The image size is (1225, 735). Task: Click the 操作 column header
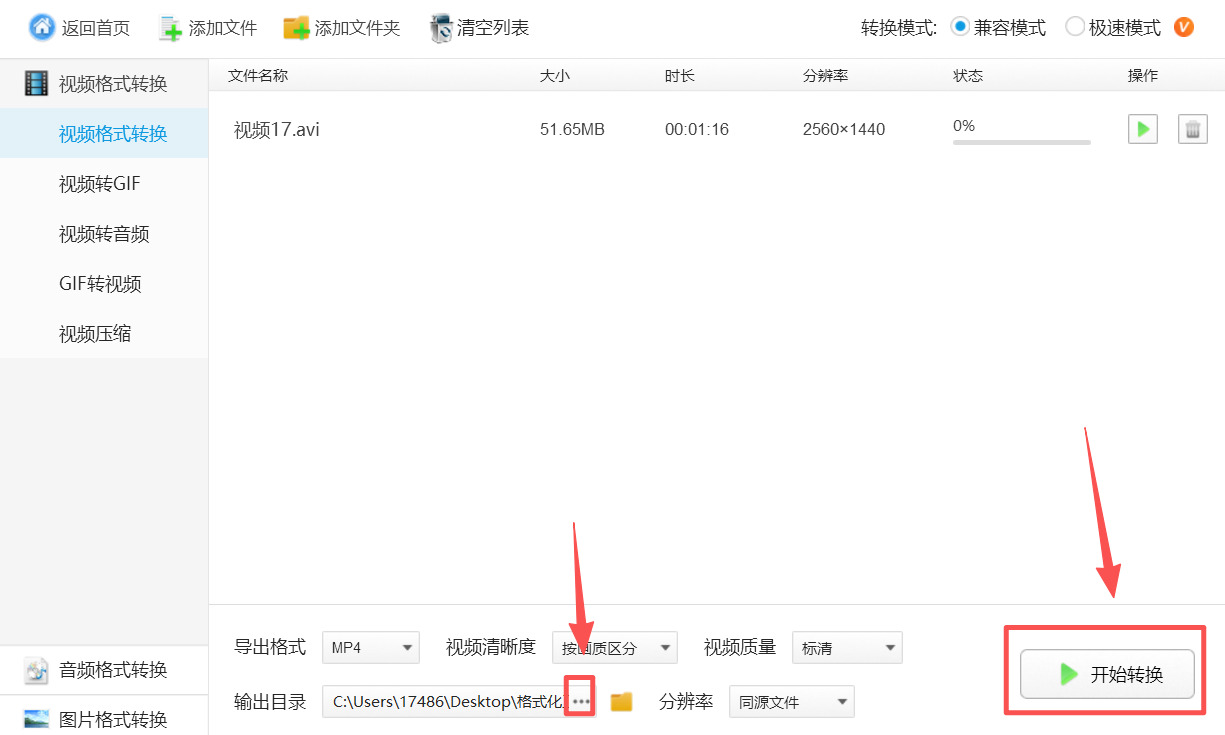coord(1143,76)
